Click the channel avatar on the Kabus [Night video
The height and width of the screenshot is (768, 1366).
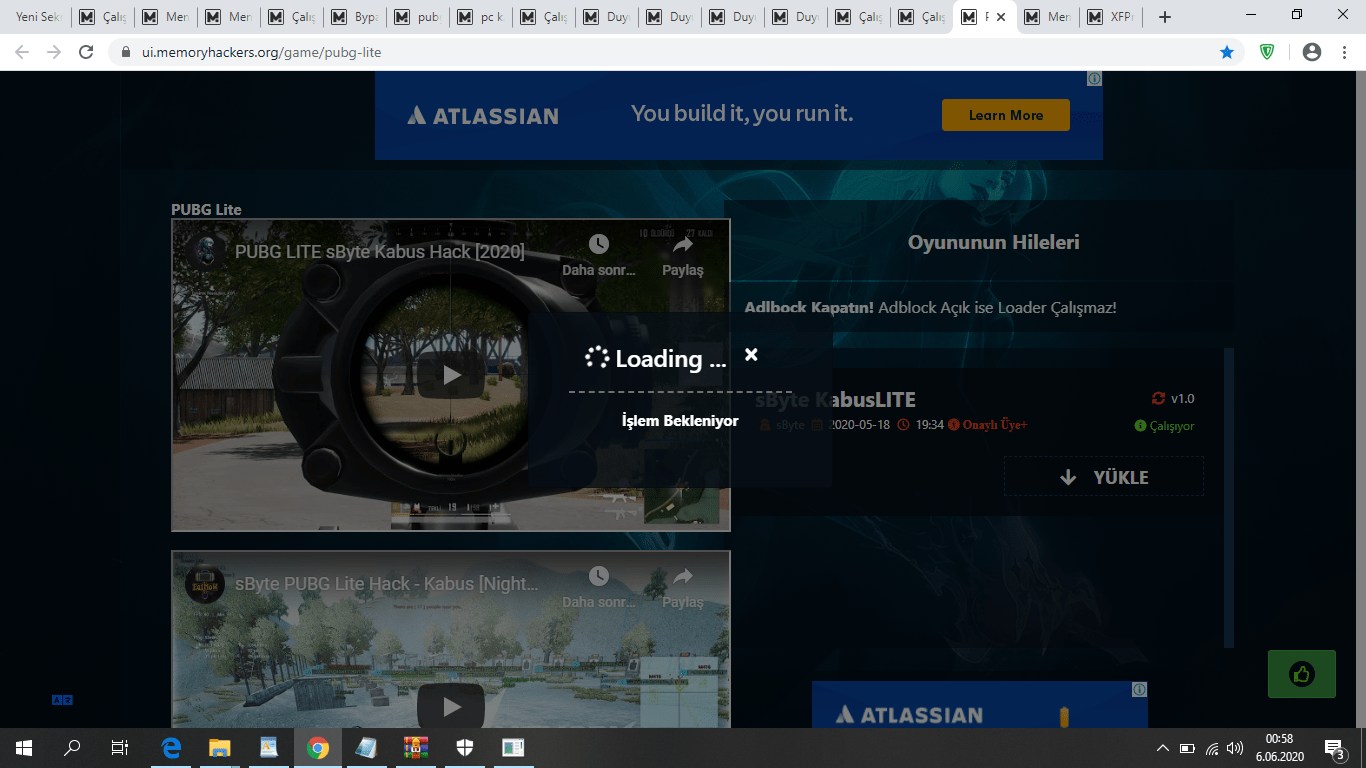pos(204,584)
